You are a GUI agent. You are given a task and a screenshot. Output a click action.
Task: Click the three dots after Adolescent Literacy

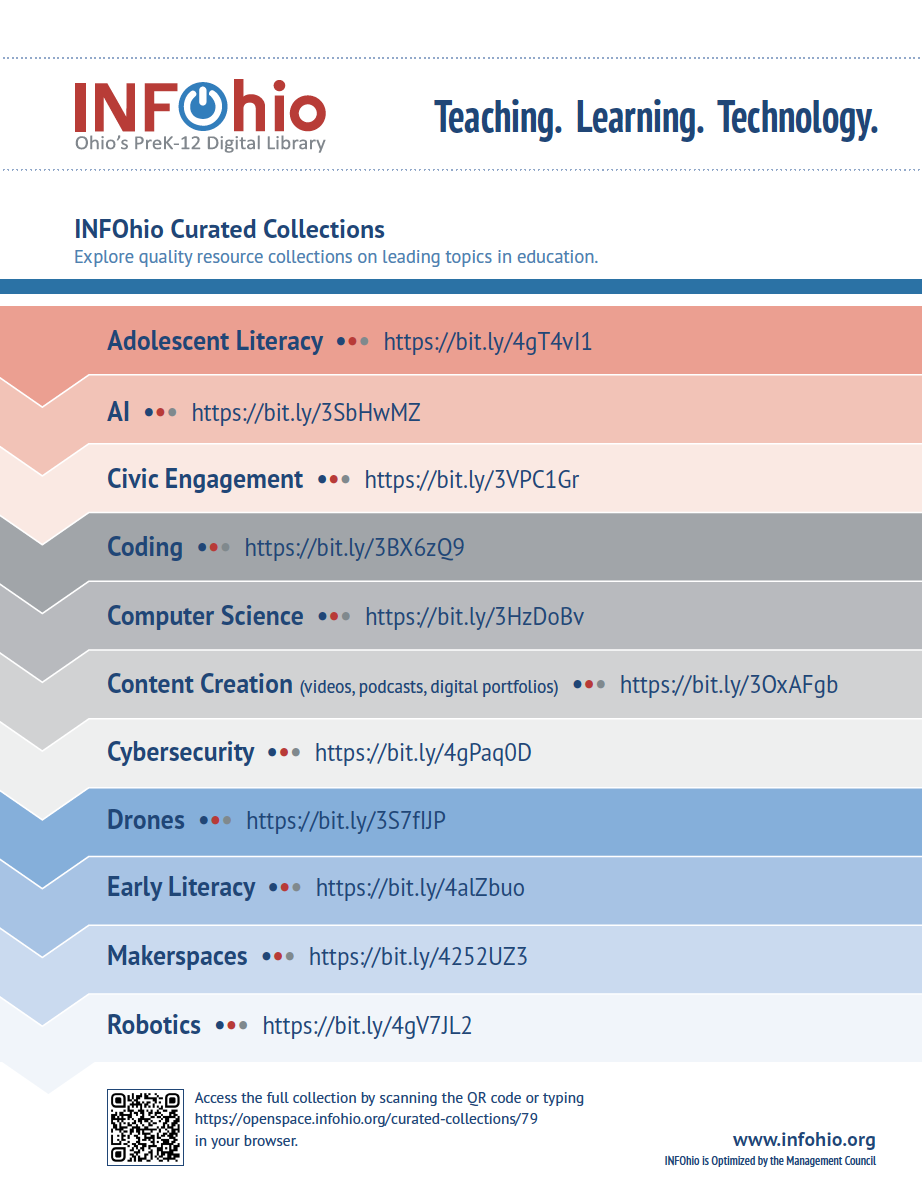click(x=353, y=342)
